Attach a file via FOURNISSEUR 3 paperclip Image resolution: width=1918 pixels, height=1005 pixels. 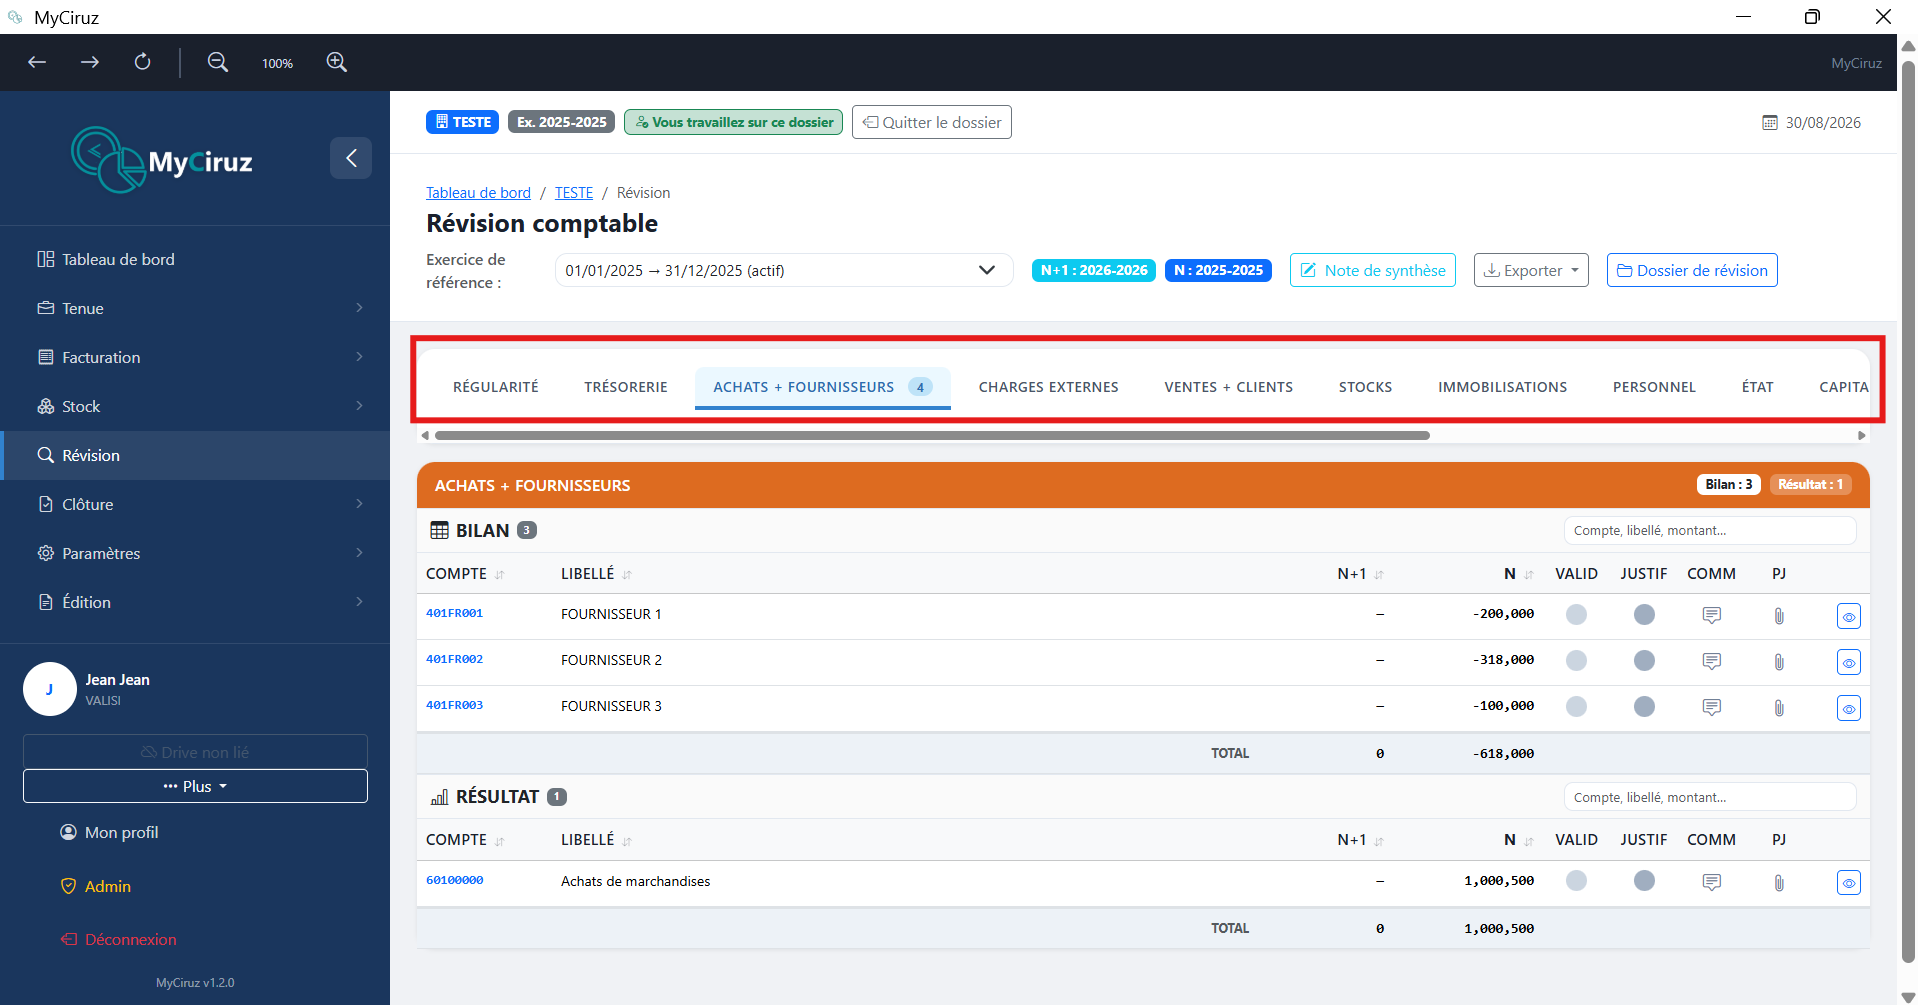(1779, 708)
